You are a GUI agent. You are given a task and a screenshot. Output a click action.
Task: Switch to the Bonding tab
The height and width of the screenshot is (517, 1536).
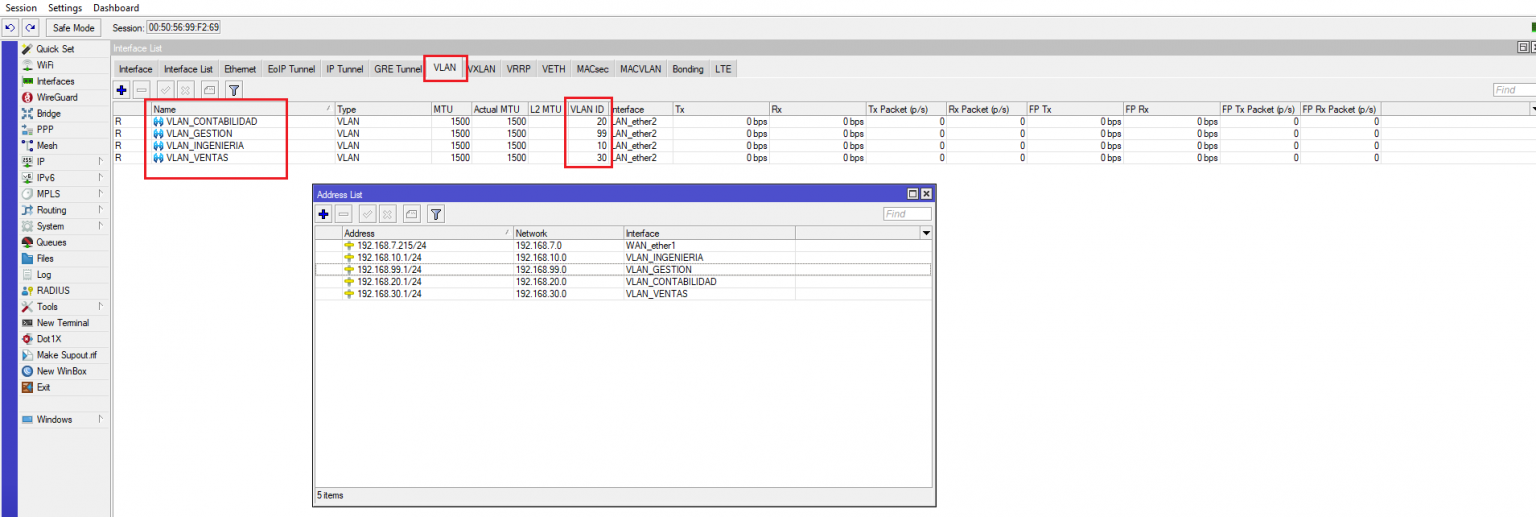pyautogui.click(x=687, y=69)
